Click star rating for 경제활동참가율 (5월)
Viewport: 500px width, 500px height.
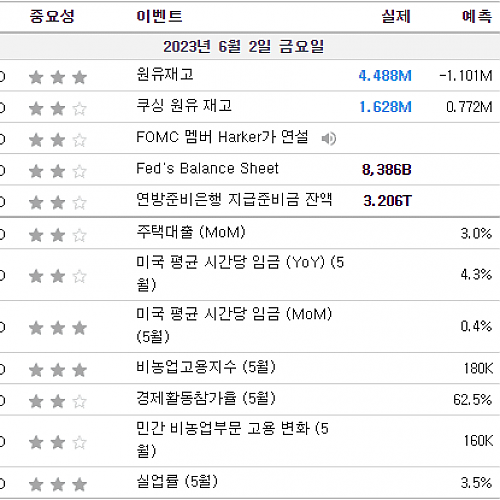click(58, 401)
